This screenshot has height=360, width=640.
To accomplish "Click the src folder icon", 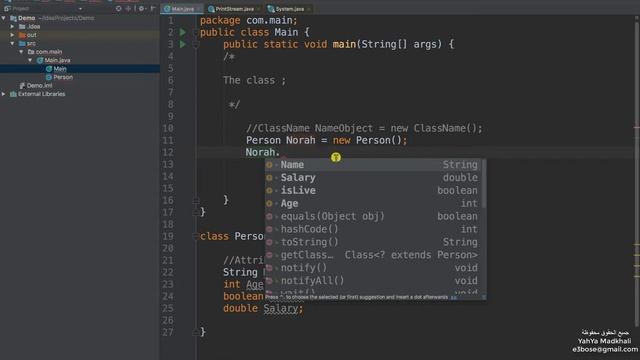I will [22, 43].
